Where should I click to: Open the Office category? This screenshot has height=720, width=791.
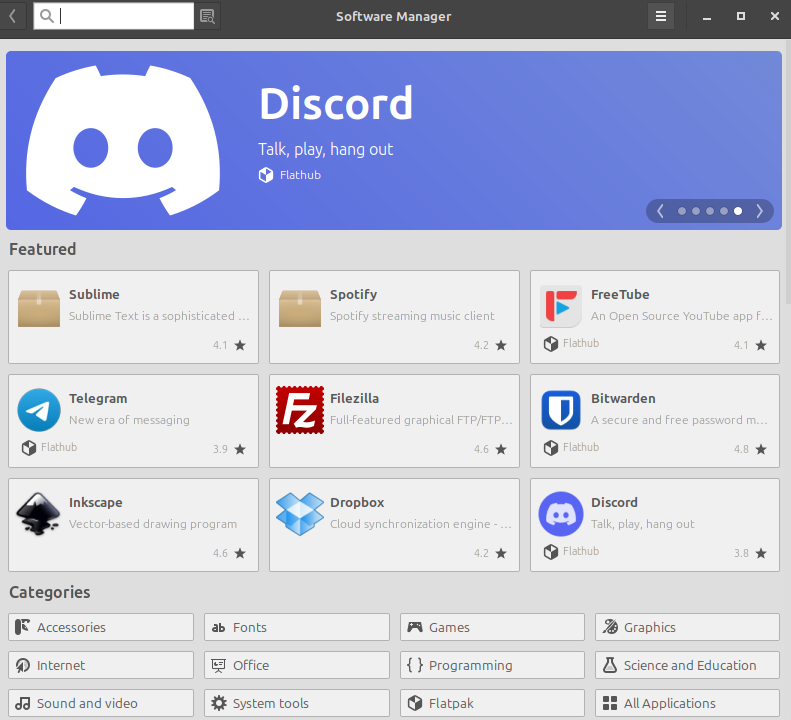coord(297,665)
